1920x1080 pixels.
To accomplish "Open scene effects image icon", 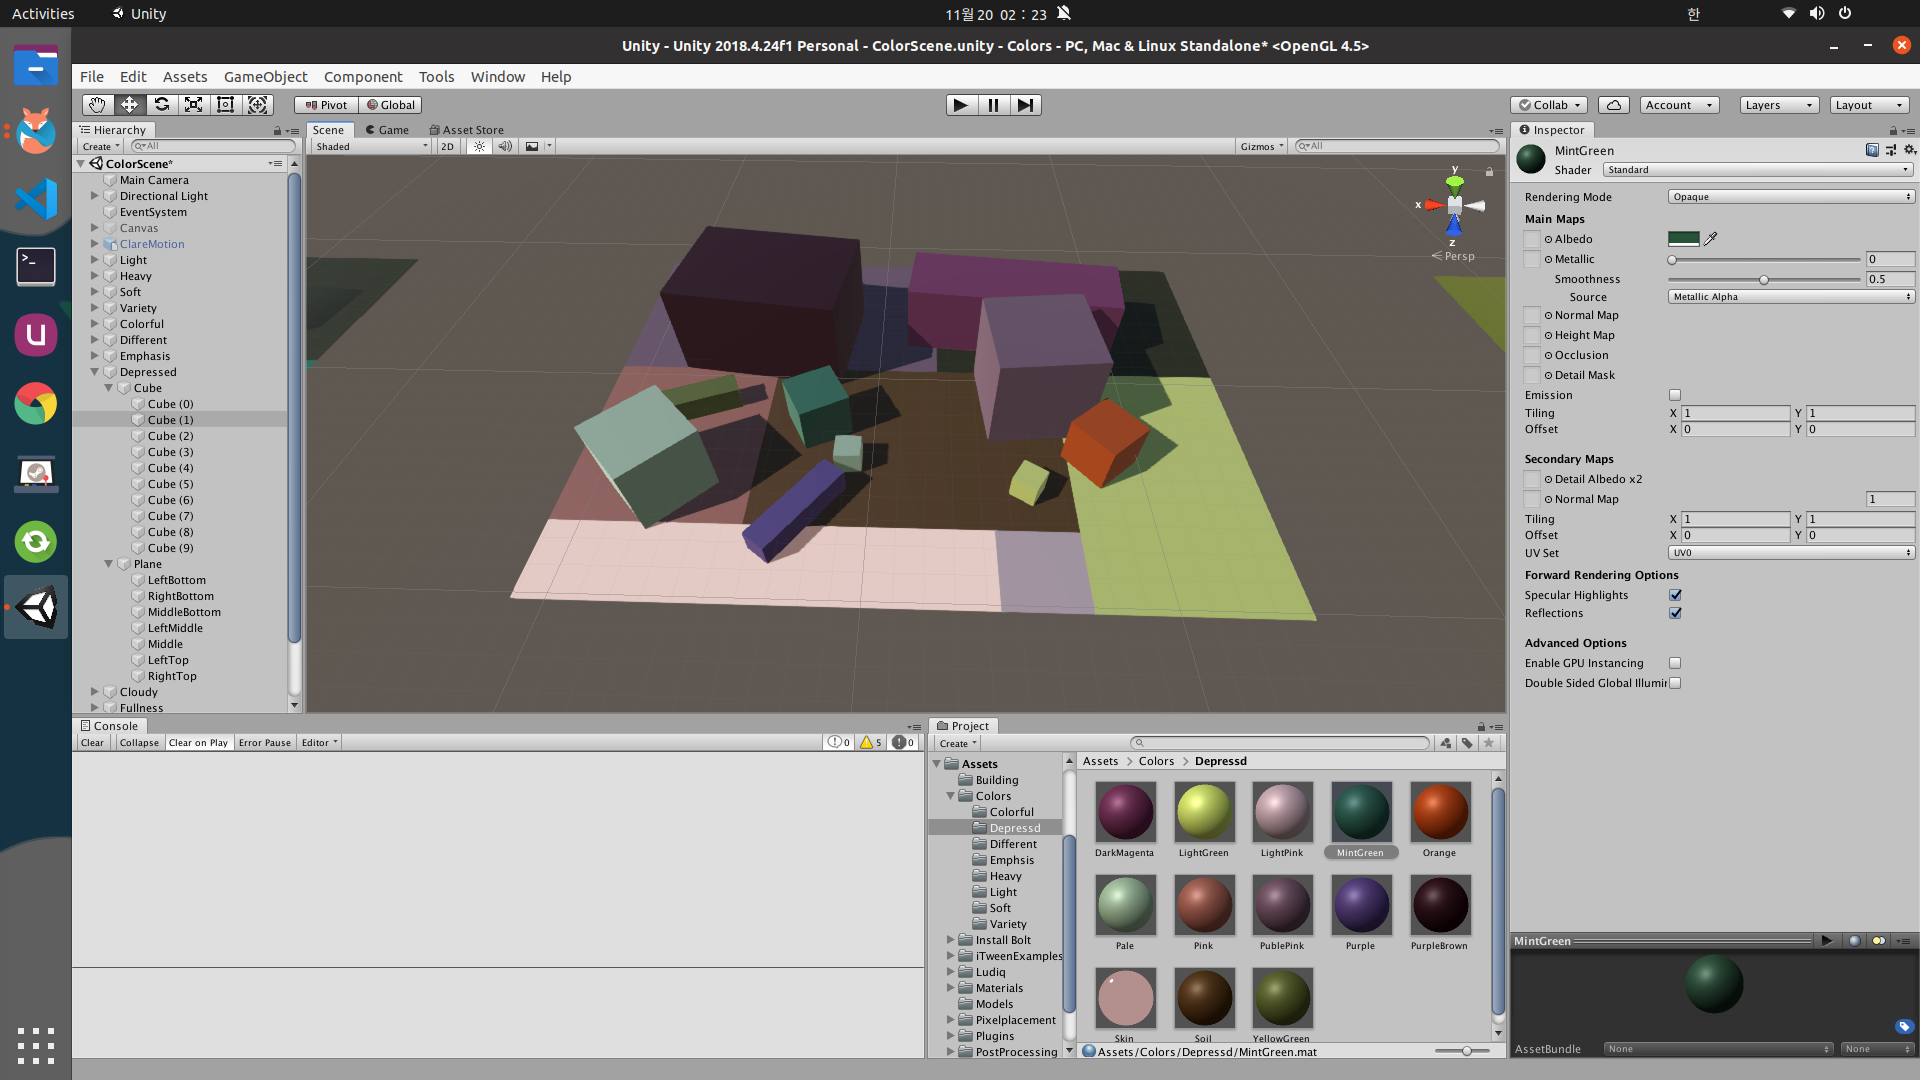I will coord(532,146).
